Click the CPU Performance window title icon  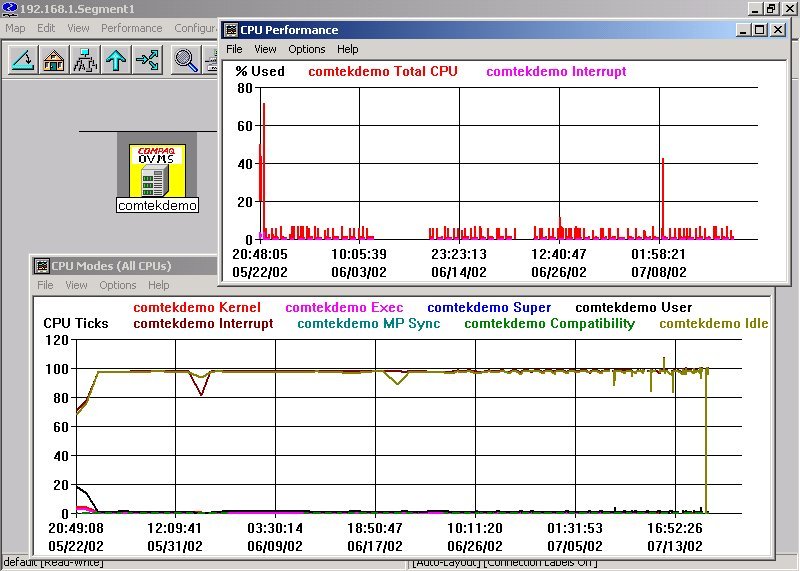point(231,30)
